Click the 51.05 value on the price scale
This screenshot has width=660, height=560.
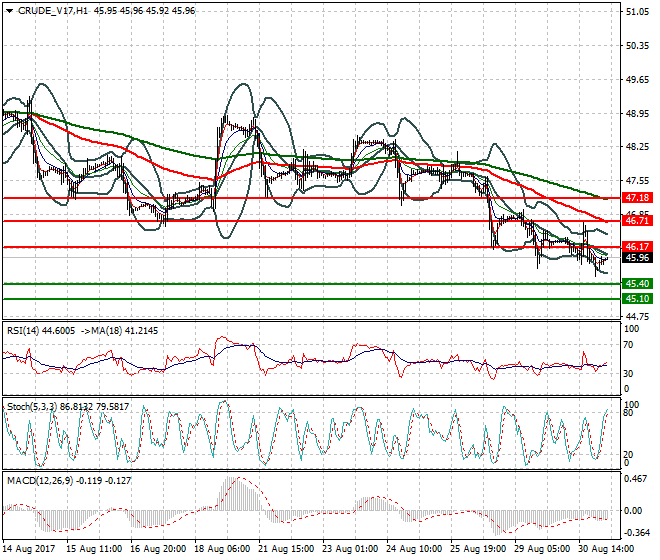click(636, 12)
